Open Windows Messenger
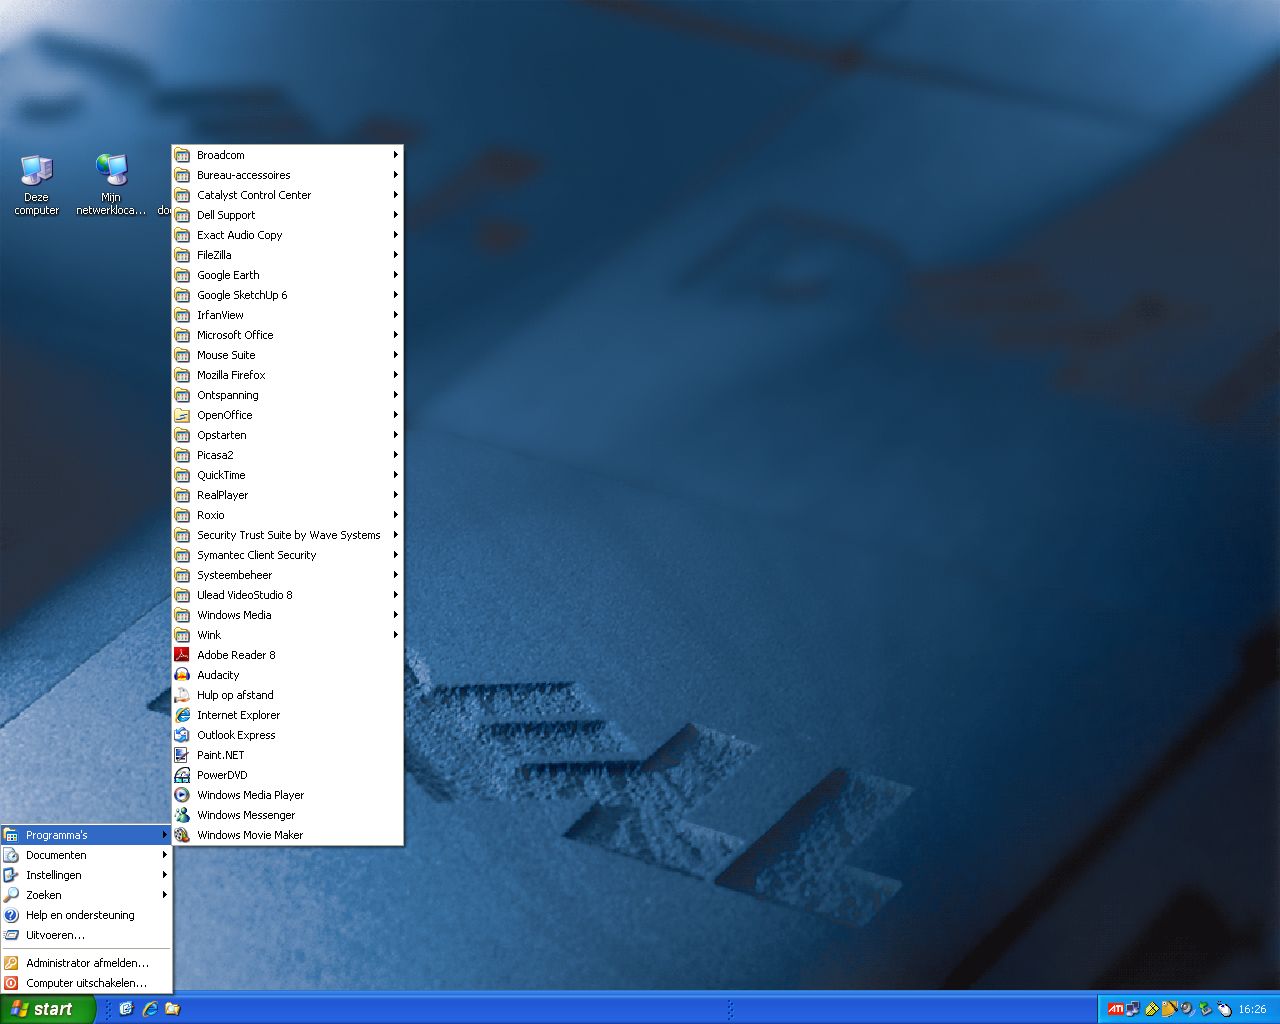1280x1024 pixels. (288, 815)
